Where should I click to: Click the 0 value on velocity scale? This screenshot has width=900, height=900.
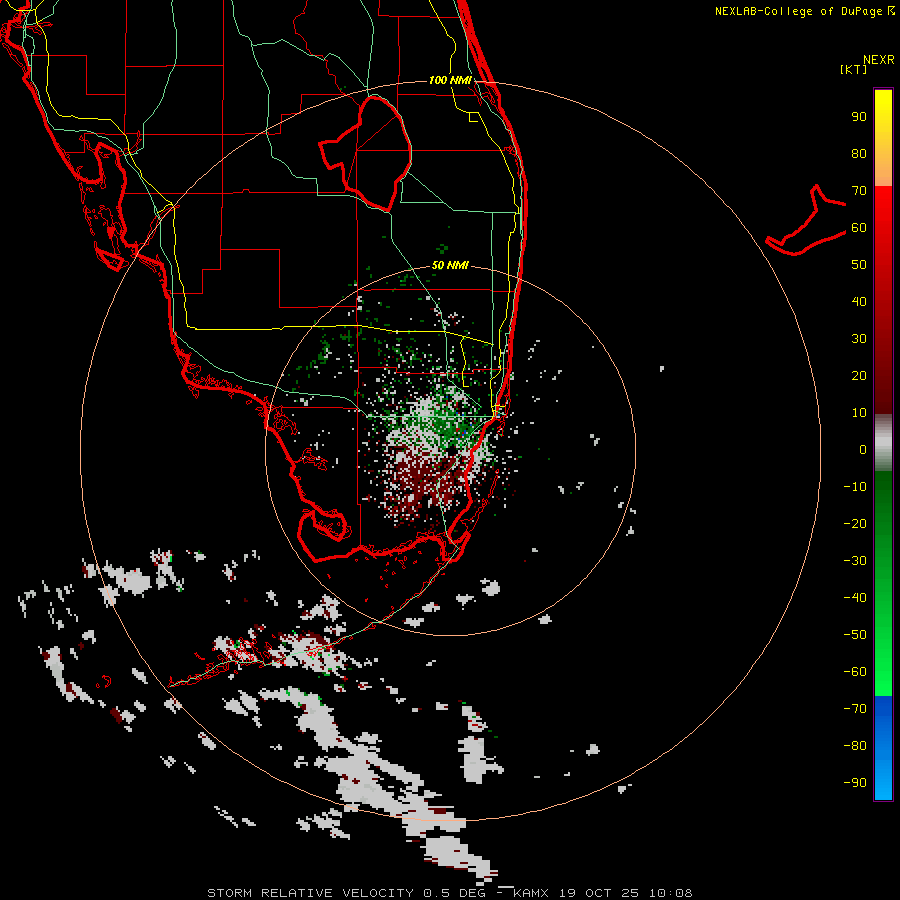[863, 449]
